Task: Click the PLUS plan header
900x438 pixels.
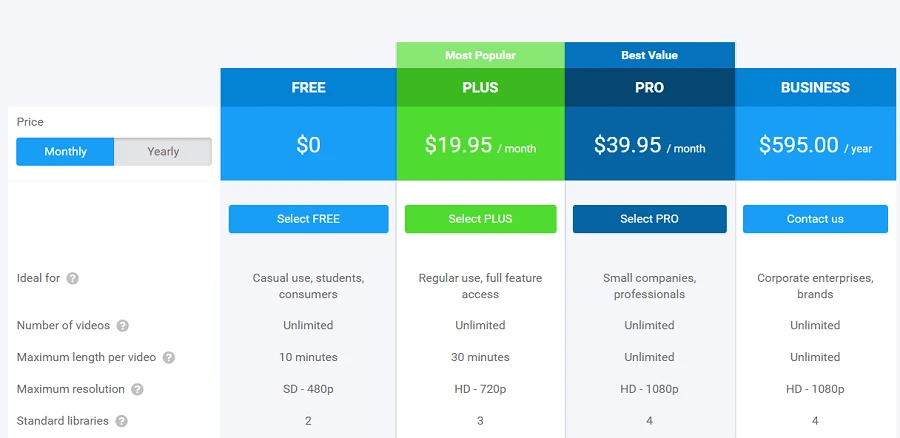Action: (x=480, y=87)
